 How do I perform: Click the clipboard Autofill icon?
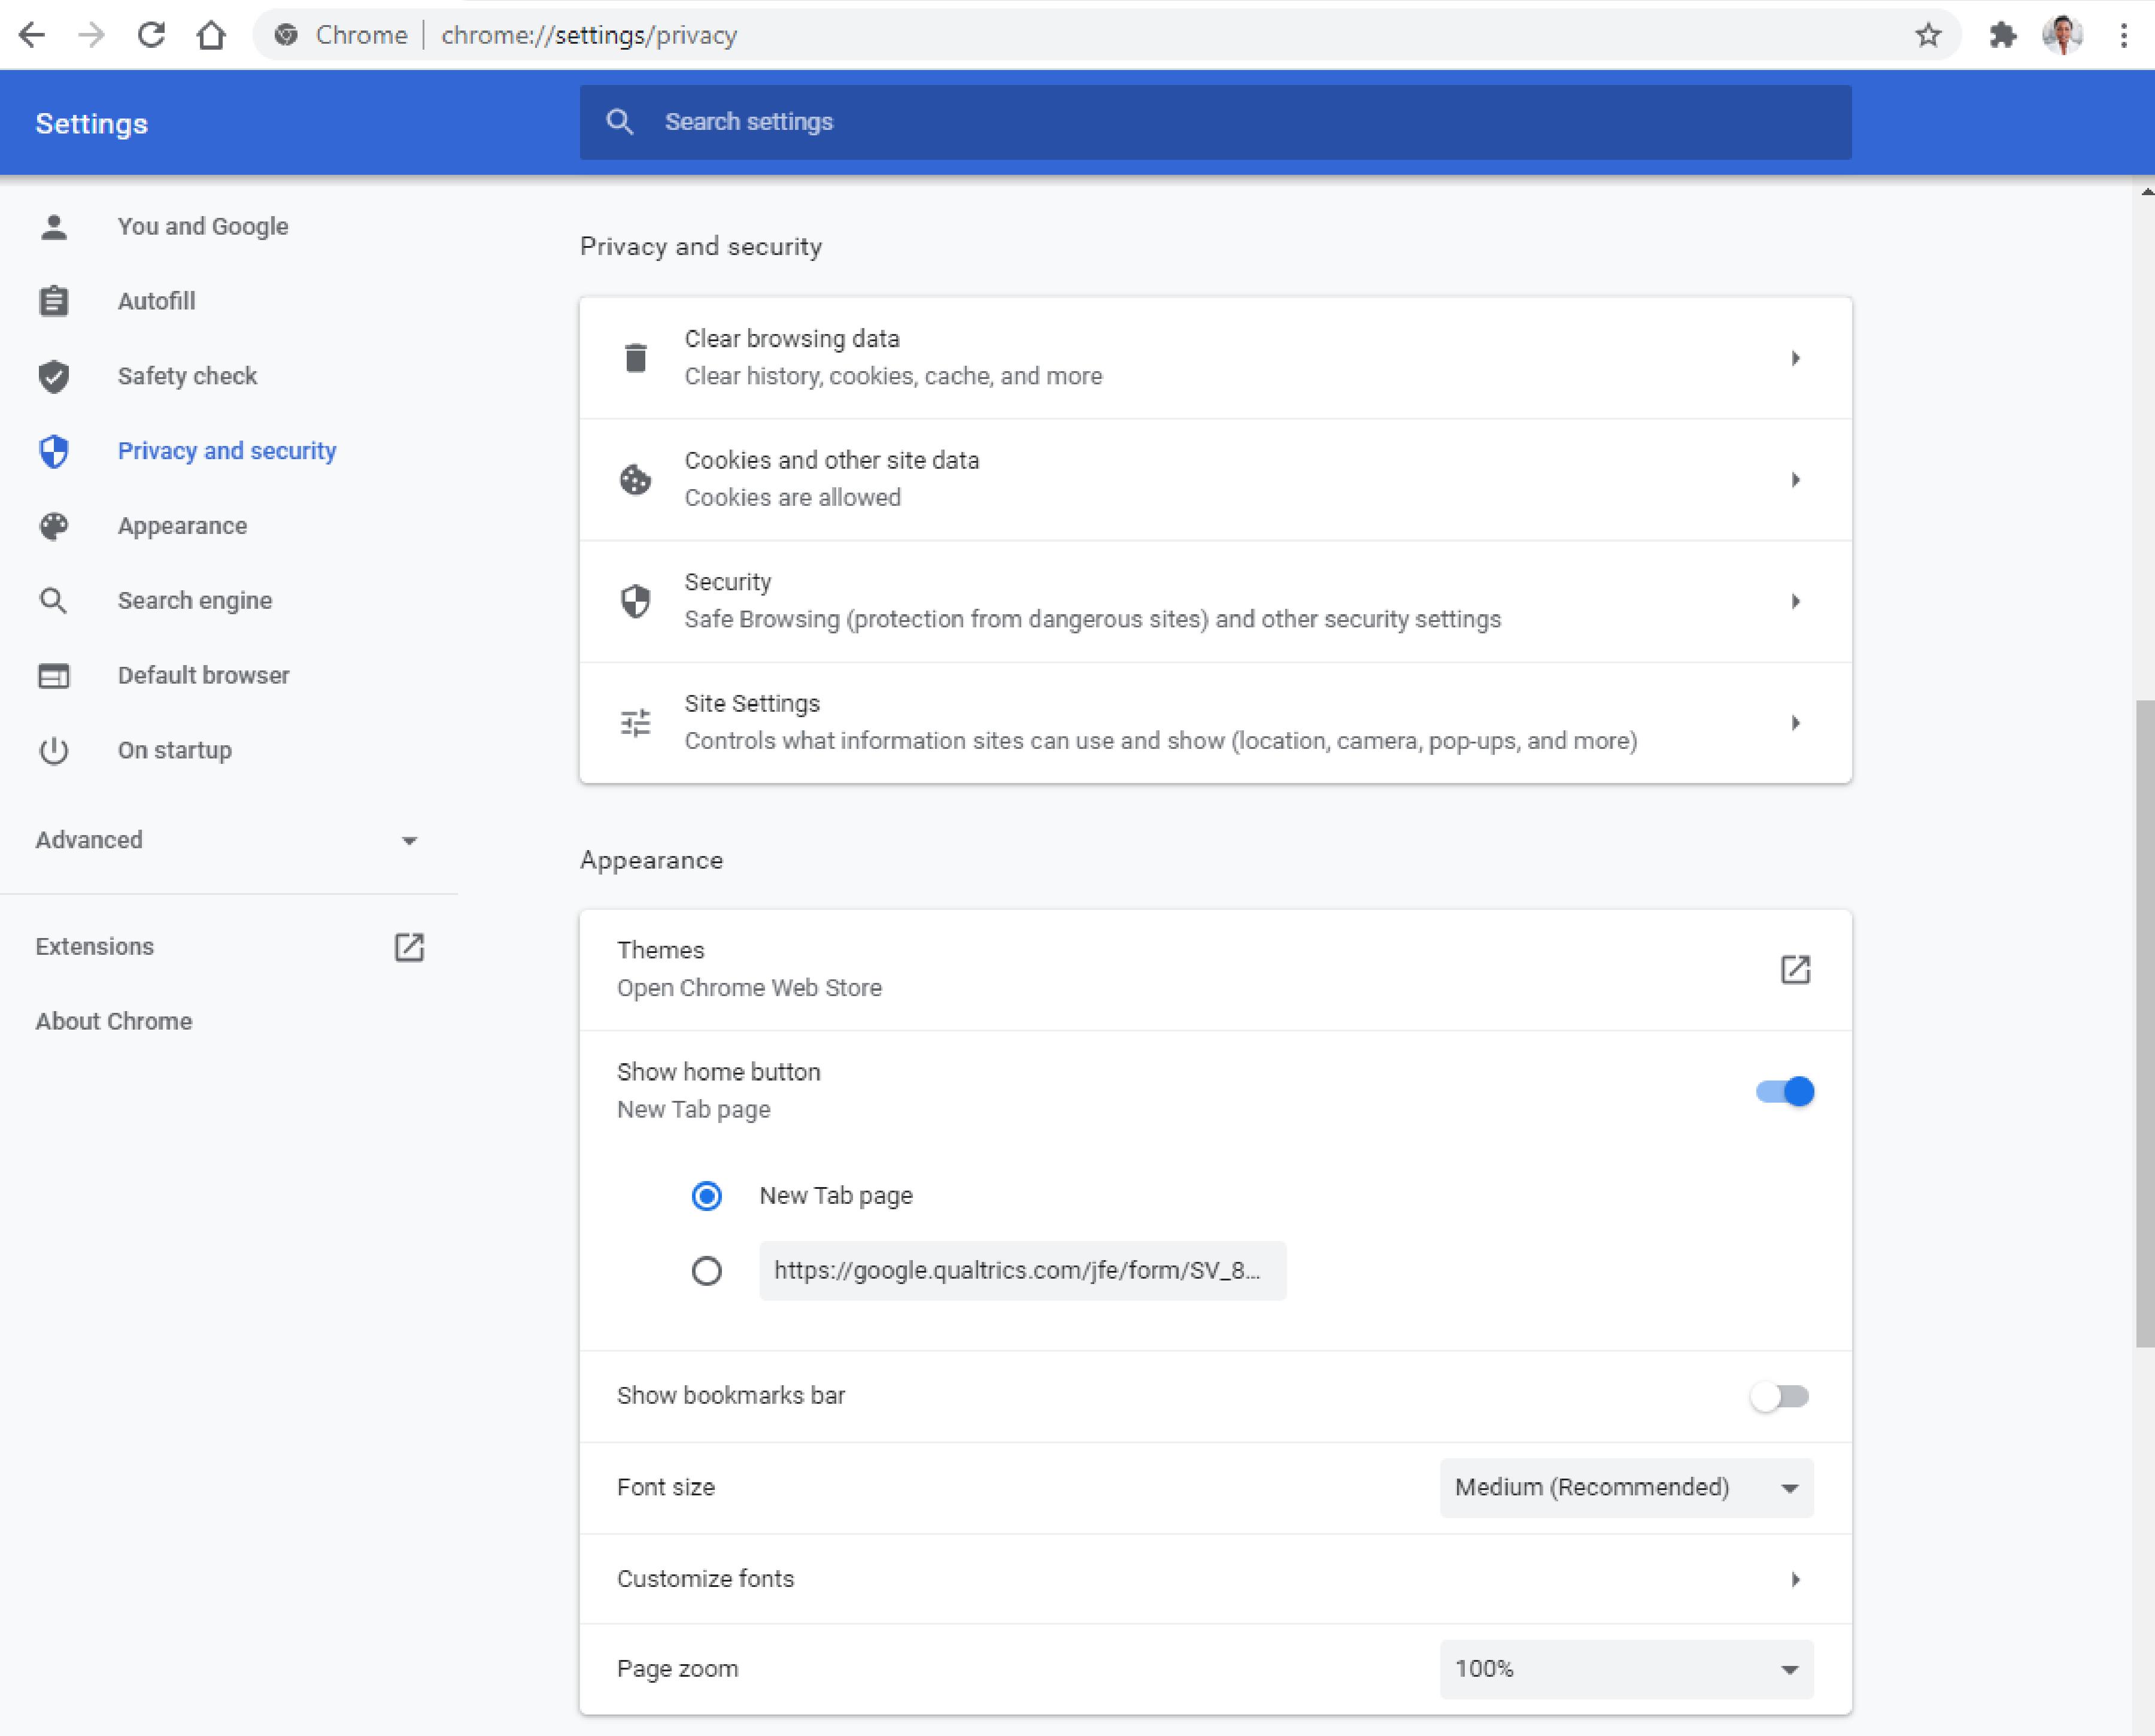[x=54, y=301]
